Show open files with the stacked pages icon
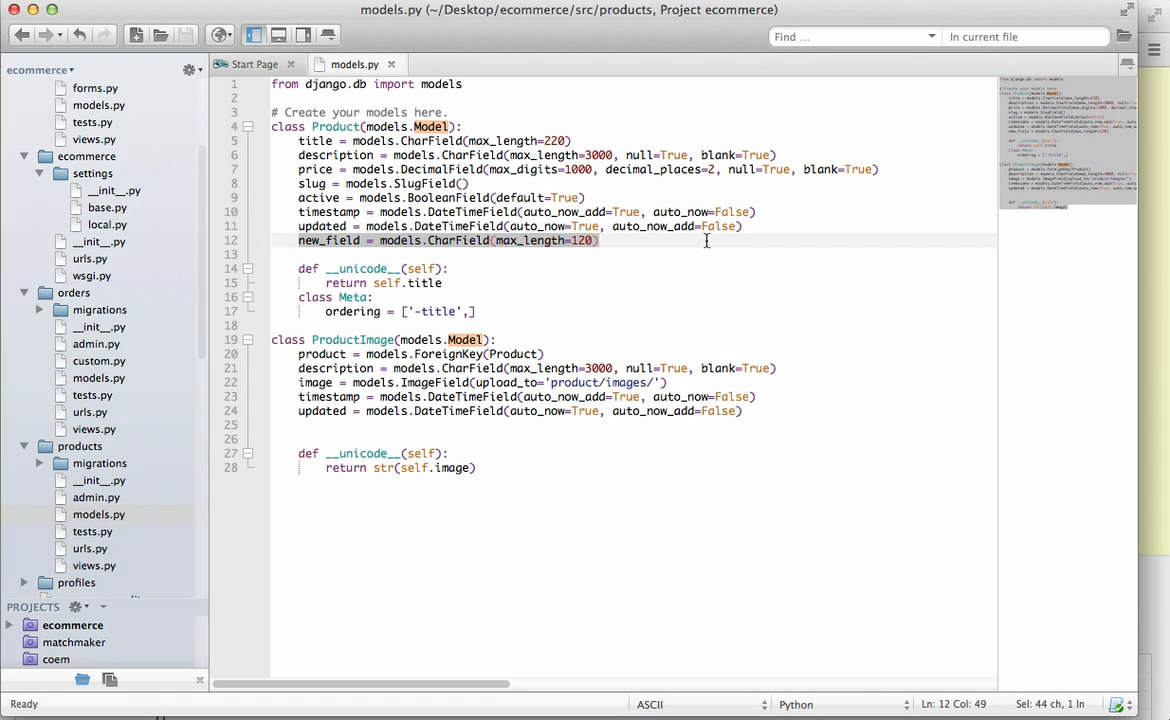Image resolution: width=1170 pixels, height=720 pixels. (x=110, y=680)
